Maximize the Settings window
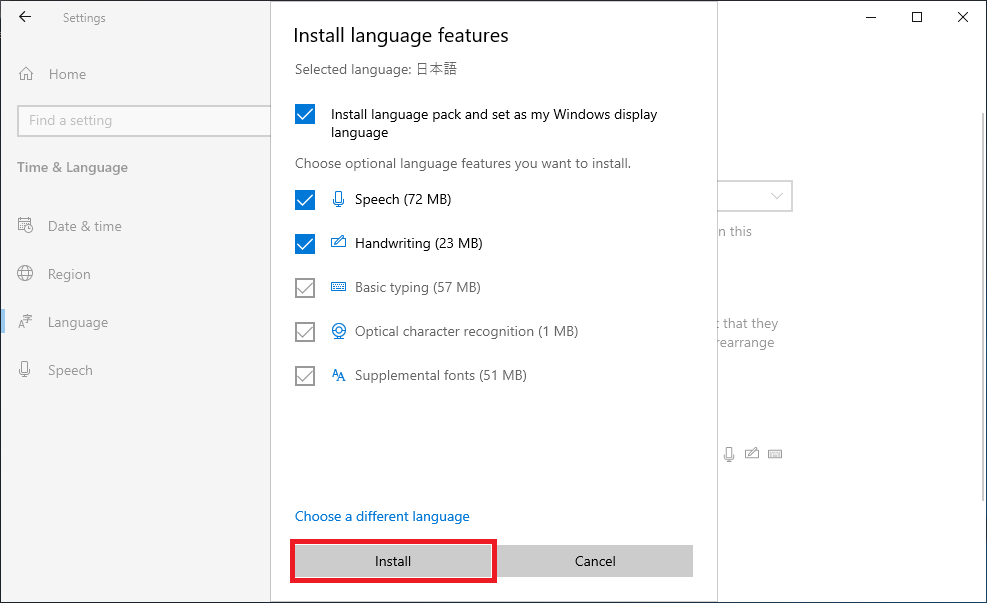The width and height of the screenshot is (987, 603). click(917, 17)
